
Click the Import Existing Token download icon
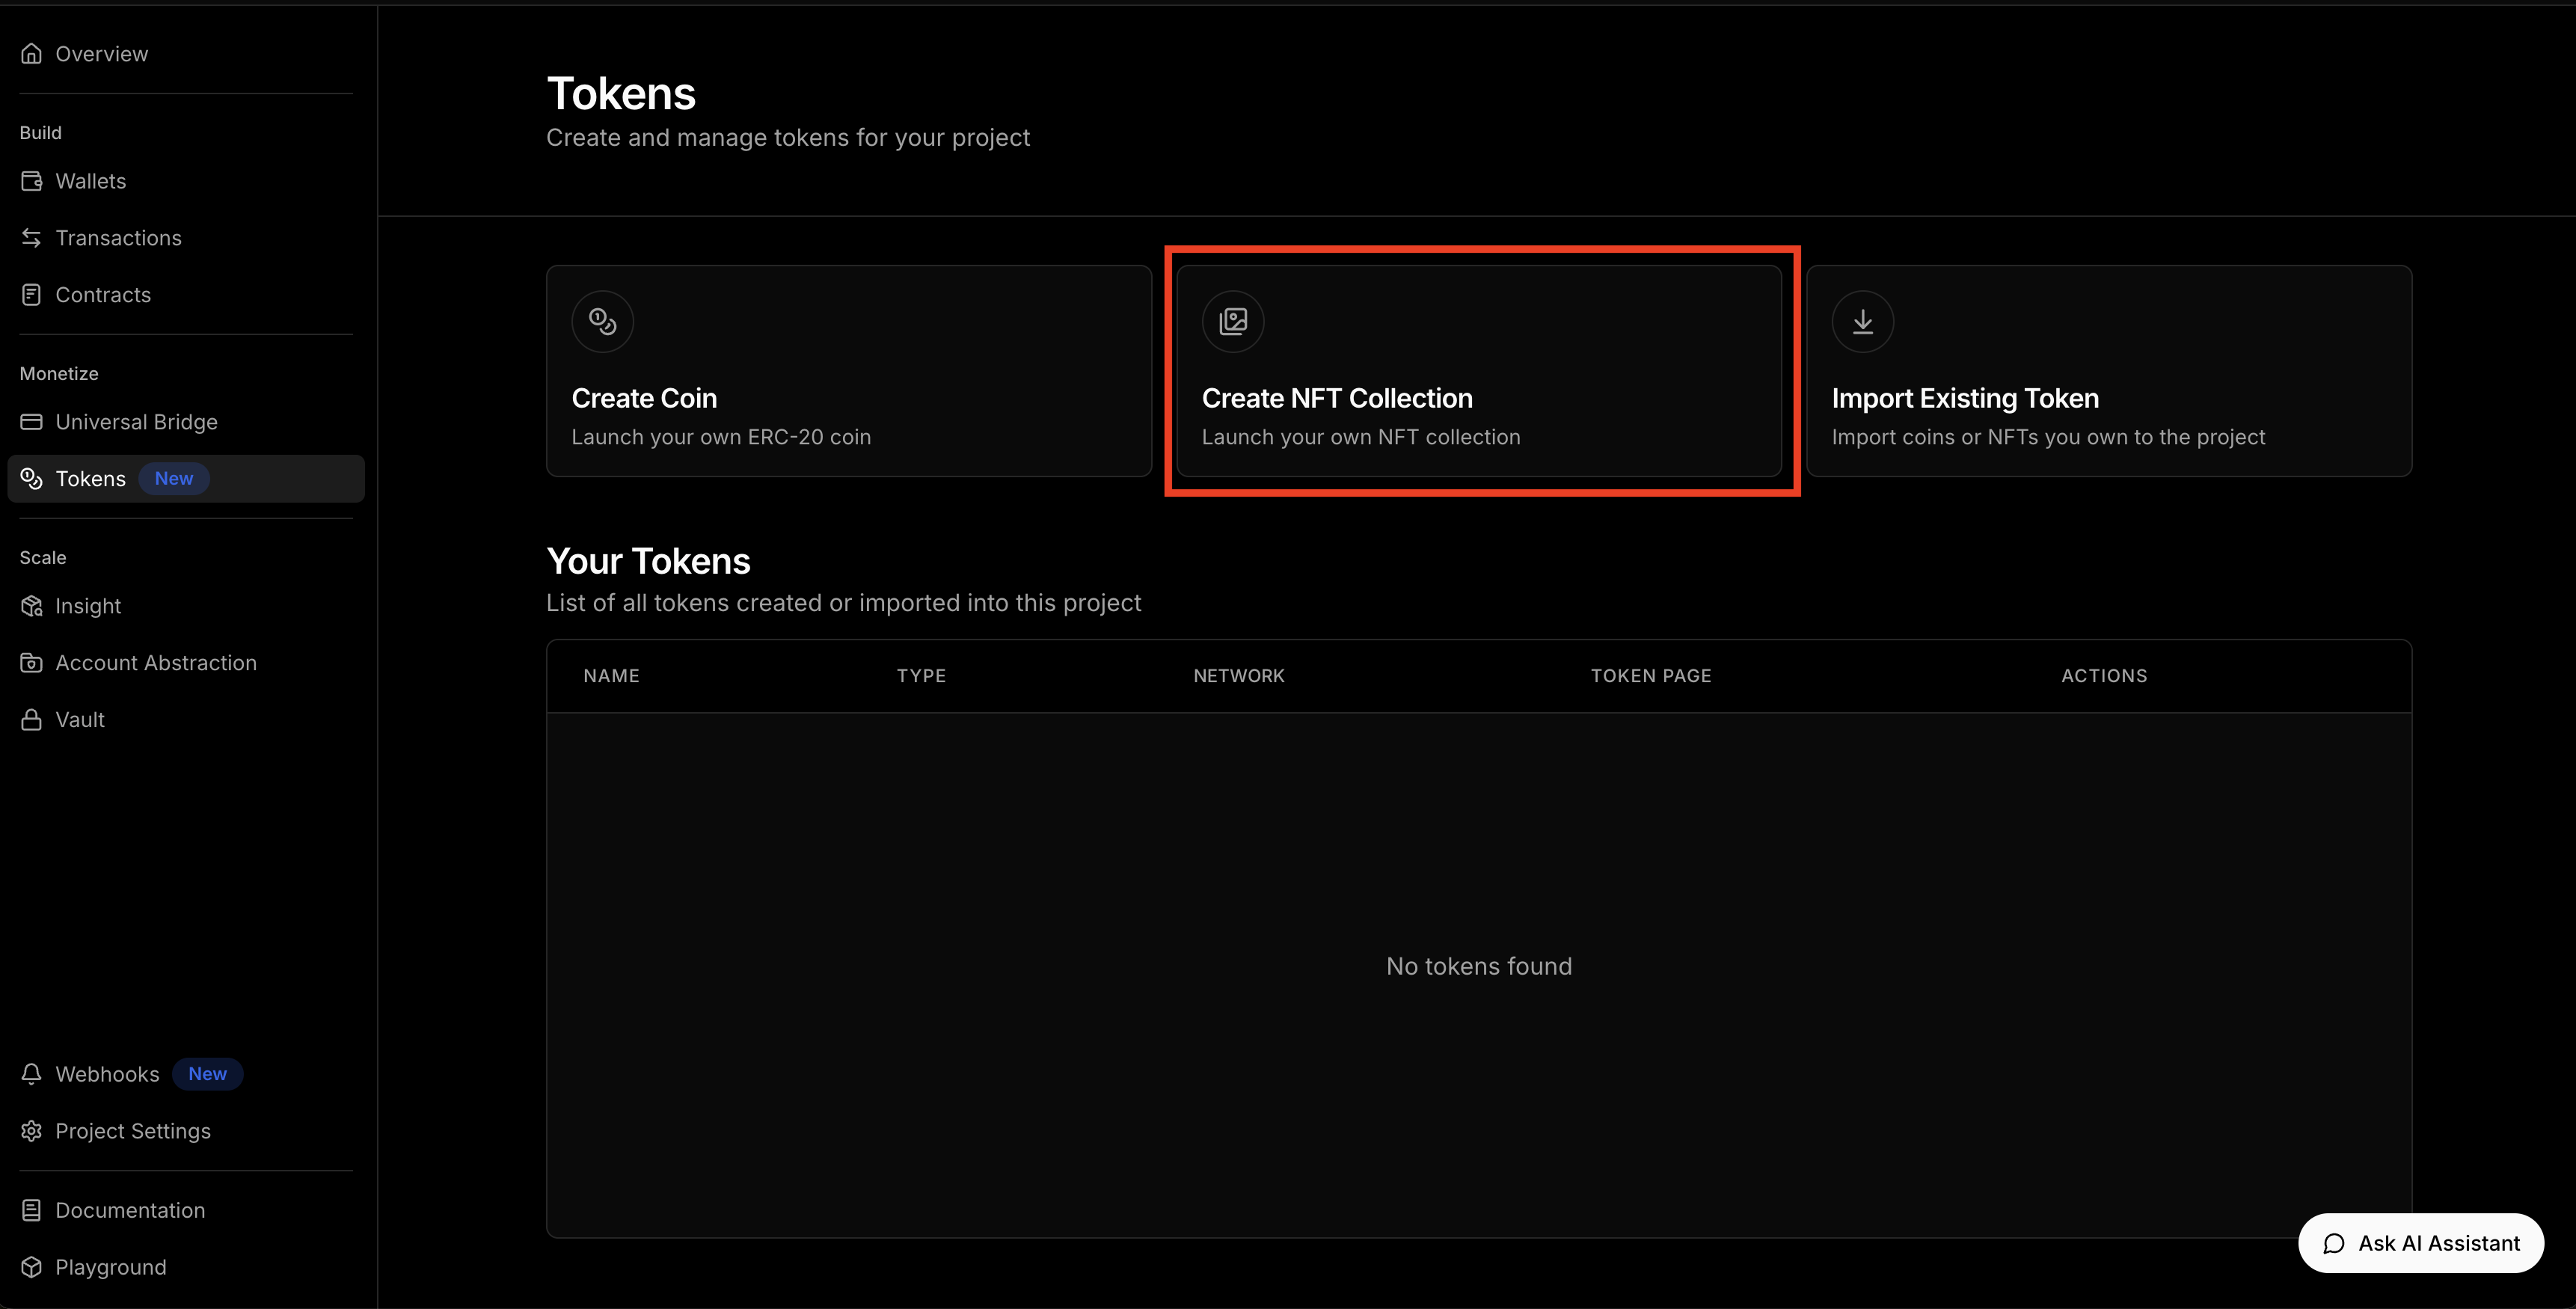coord(1862,321)
